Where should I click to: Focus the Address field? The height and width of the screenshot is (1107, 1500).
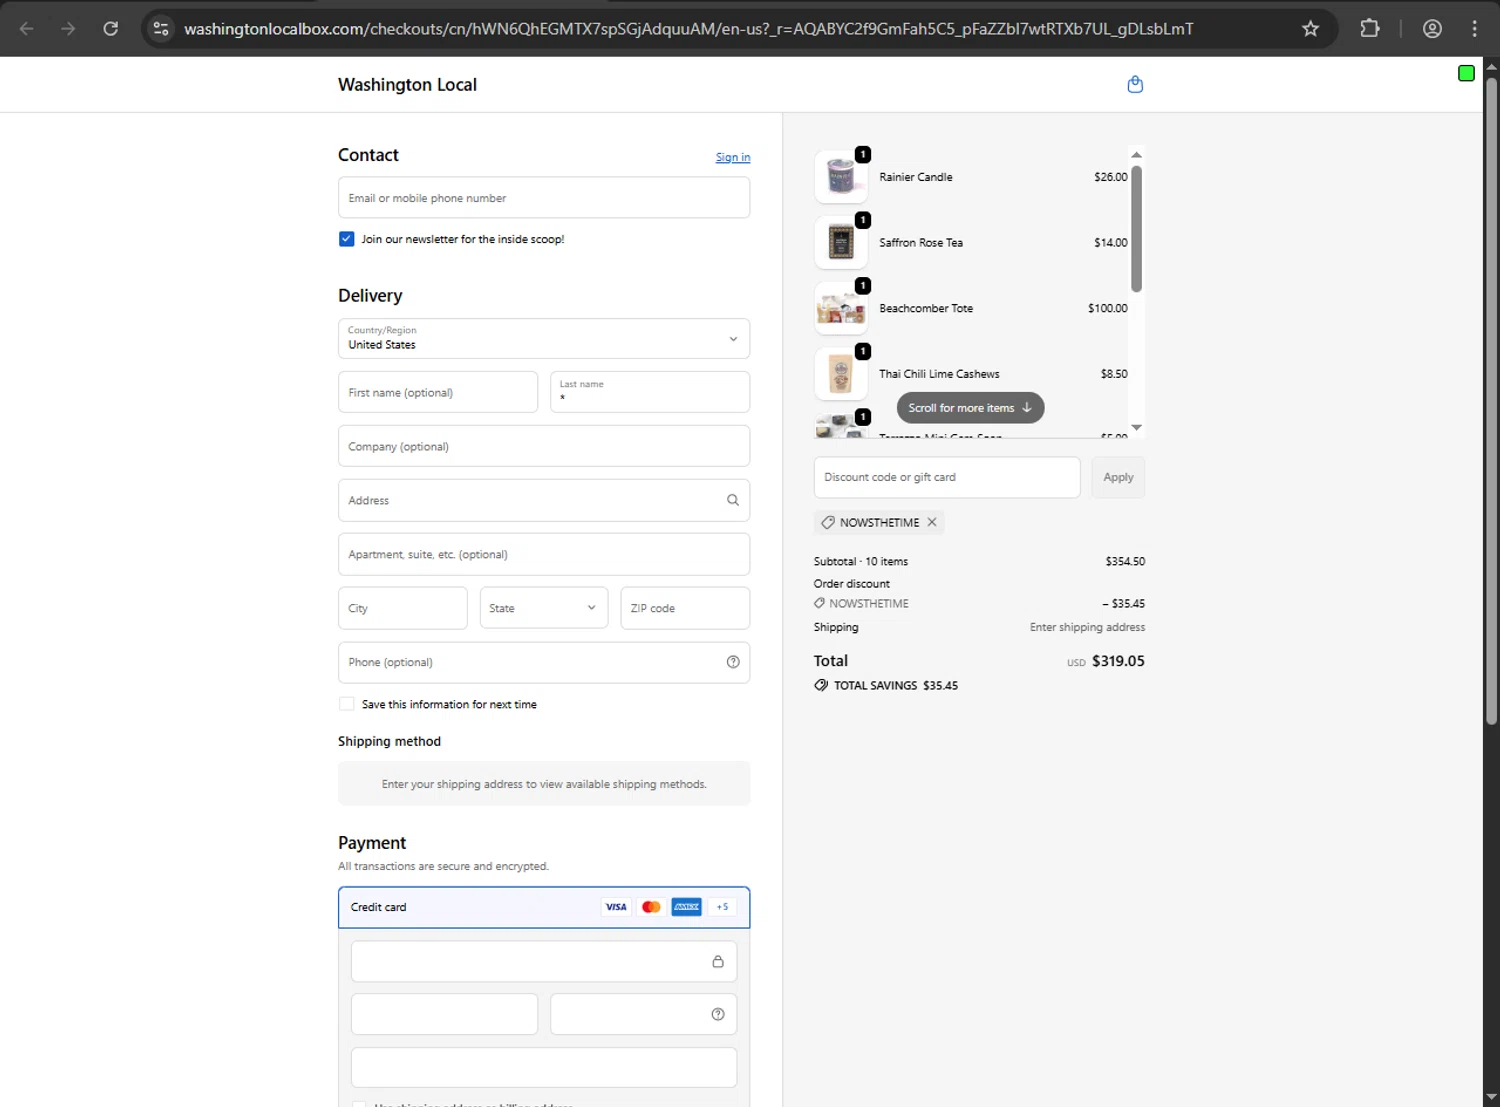click(x=544, y=500)
